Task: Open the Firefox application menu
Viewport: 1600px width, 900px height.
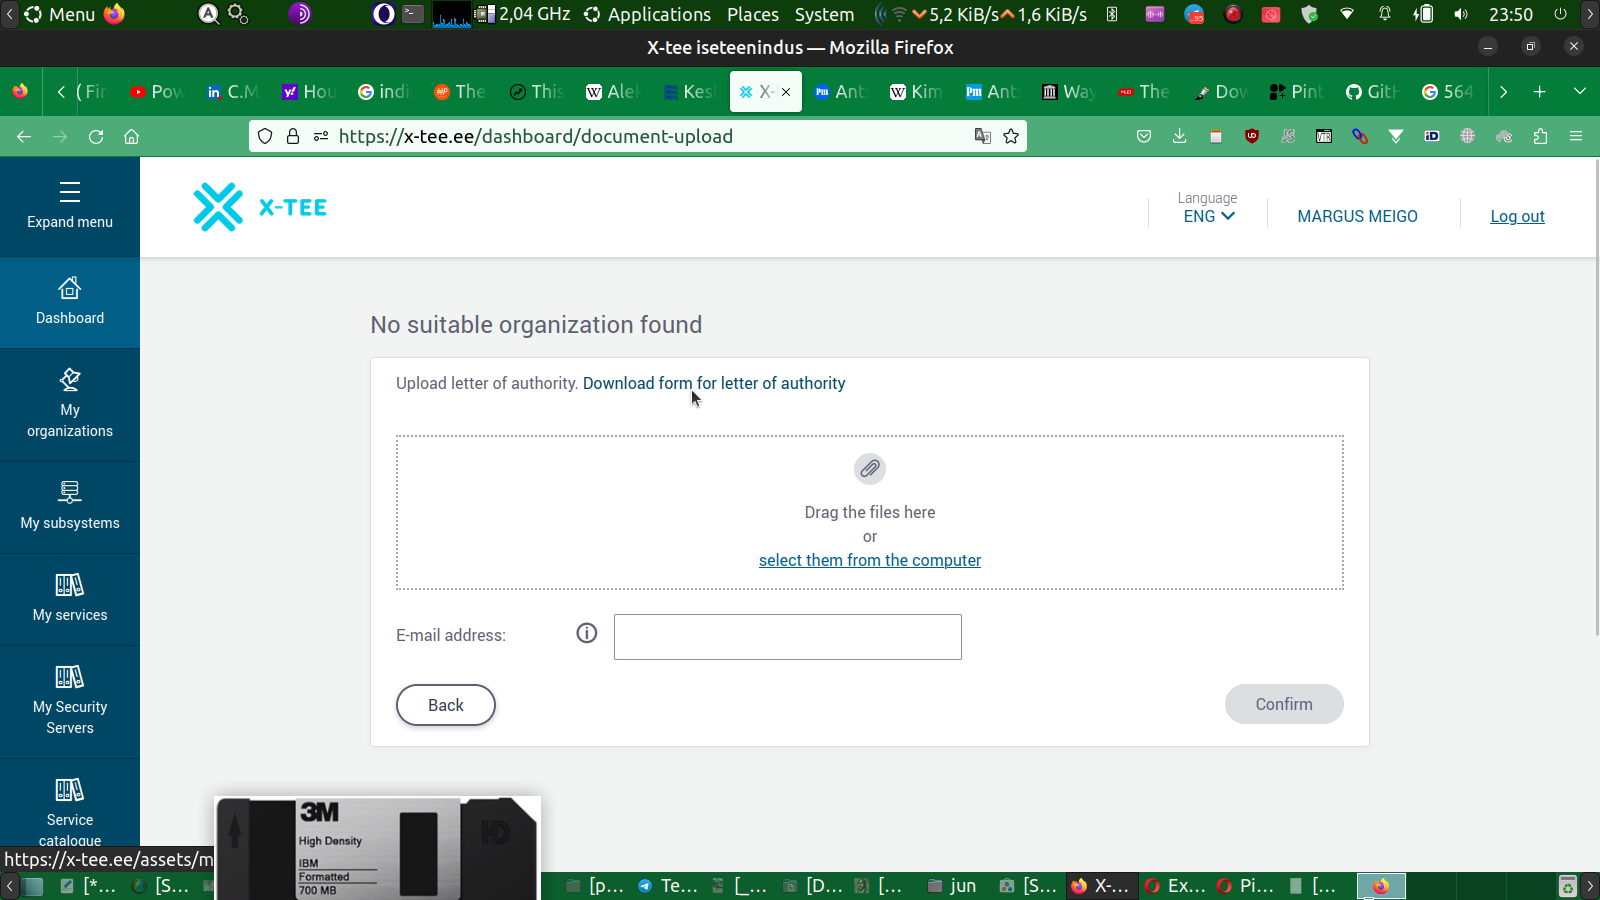Action: point(1576,137)
